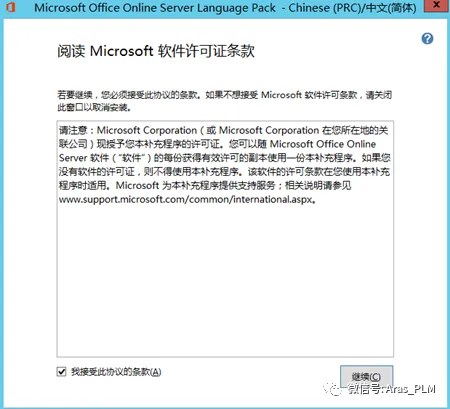
Task: Click the 联公司 second line of license
Action: pos(217,144)
